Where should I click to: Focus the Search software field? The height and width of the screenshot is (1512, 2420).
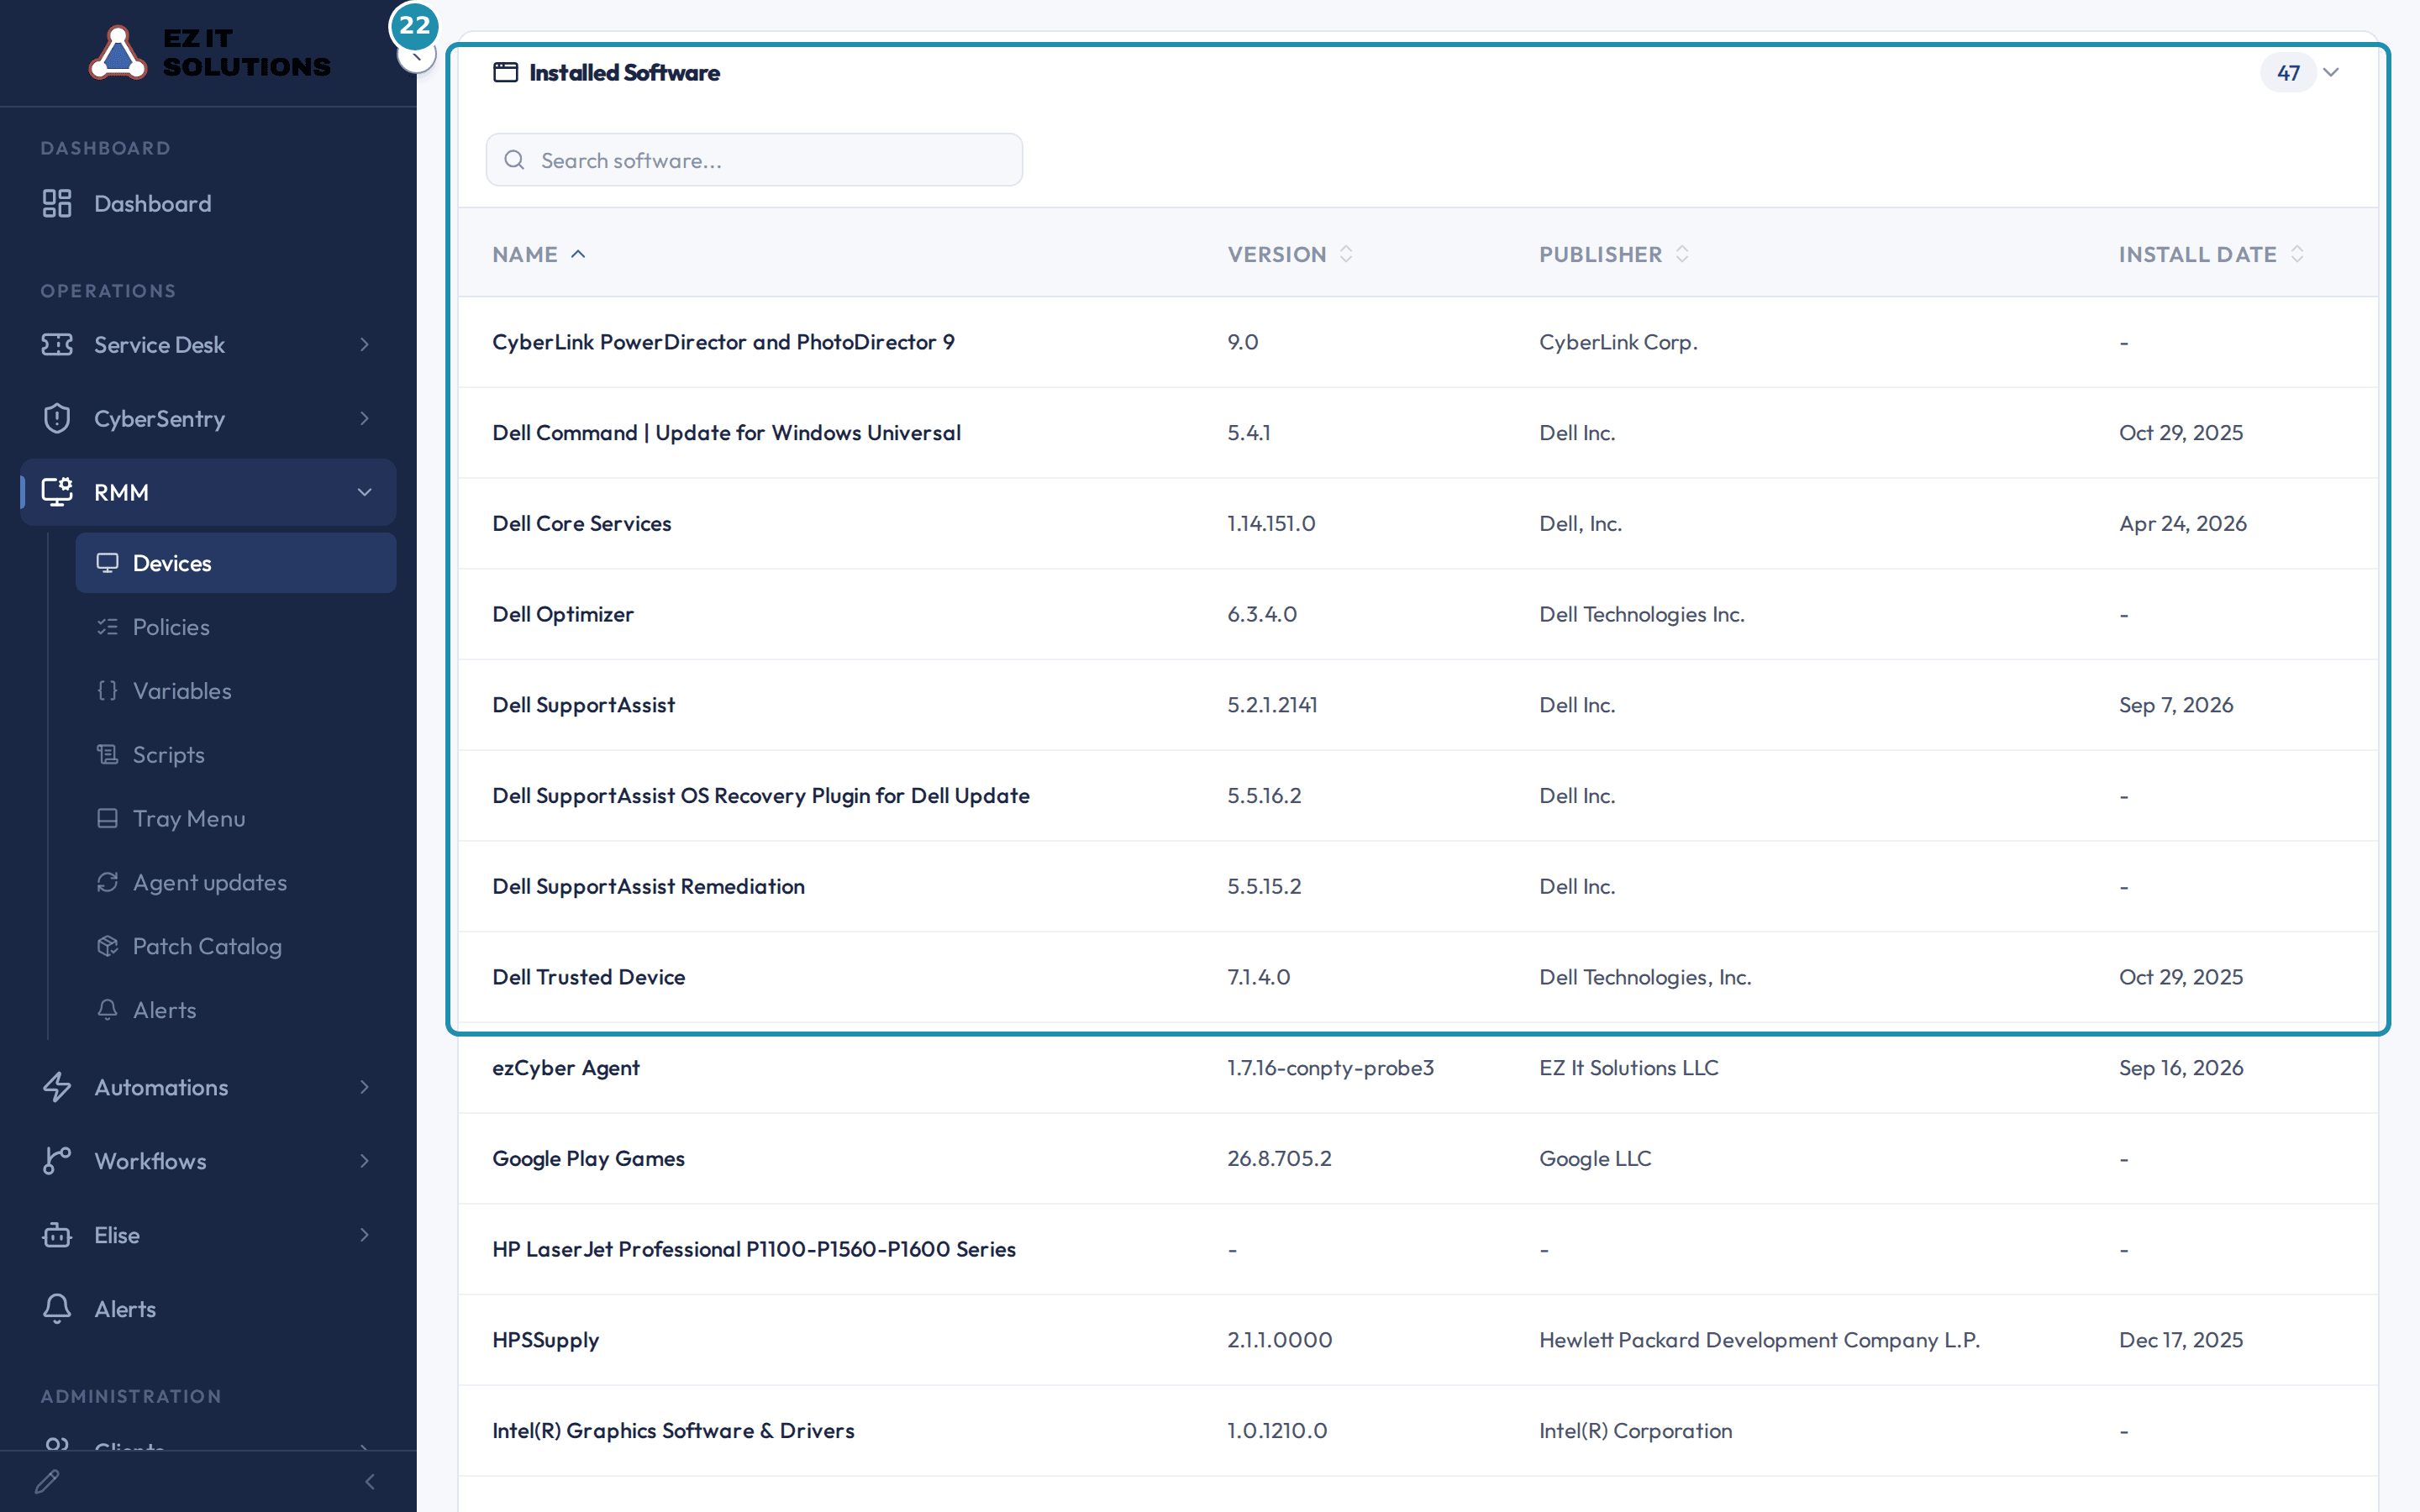(754, 160)
